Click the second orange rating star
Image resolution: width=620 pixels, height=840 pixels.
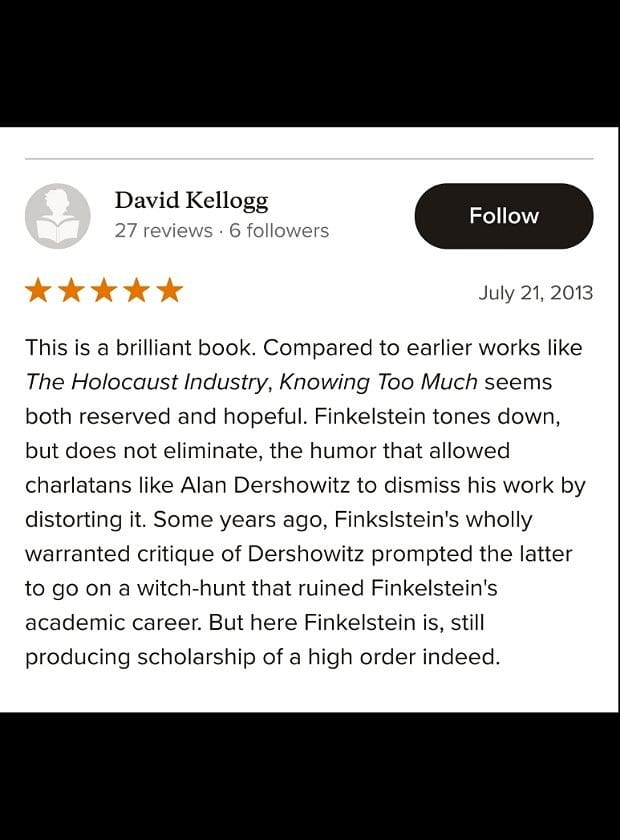pyautogui.click(x=72, y=291)
